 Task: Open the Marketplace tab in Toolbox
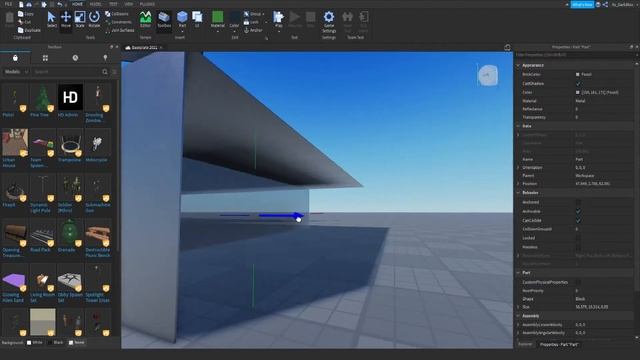(x=15, y=58)
